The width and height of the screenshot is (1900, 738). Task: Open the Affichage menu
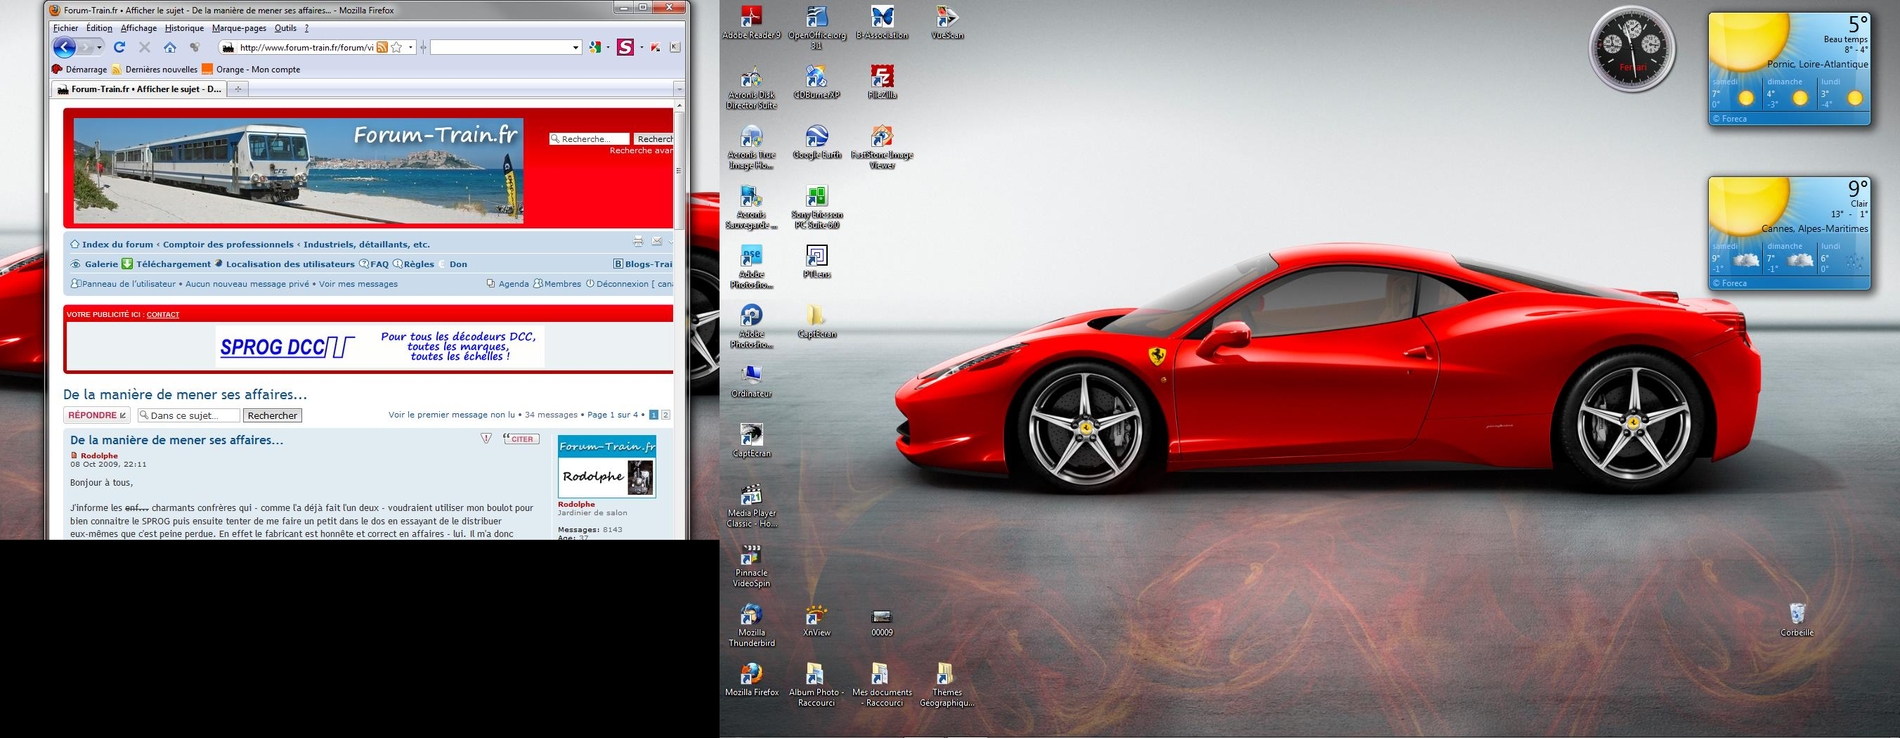(138, 28)
